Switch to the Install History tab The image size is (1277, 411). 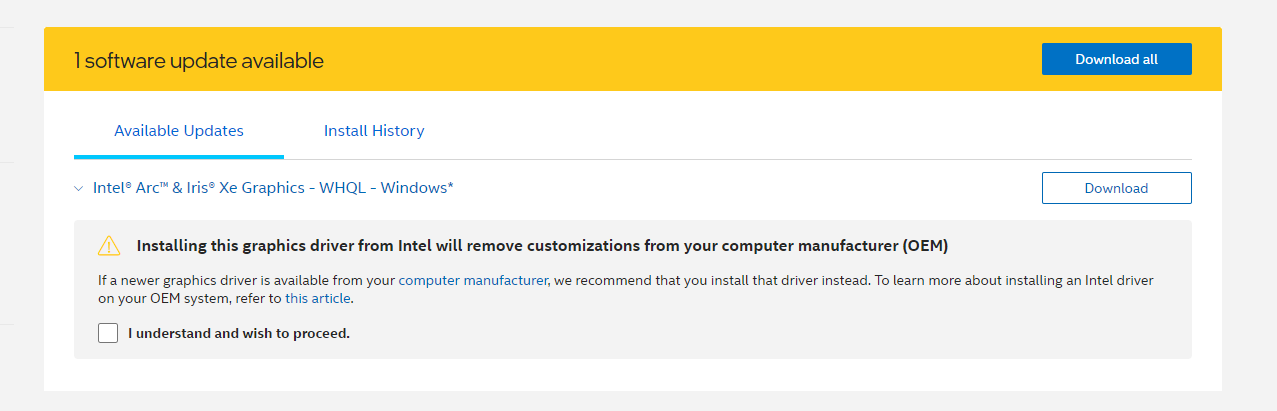(x=374, y=131)
